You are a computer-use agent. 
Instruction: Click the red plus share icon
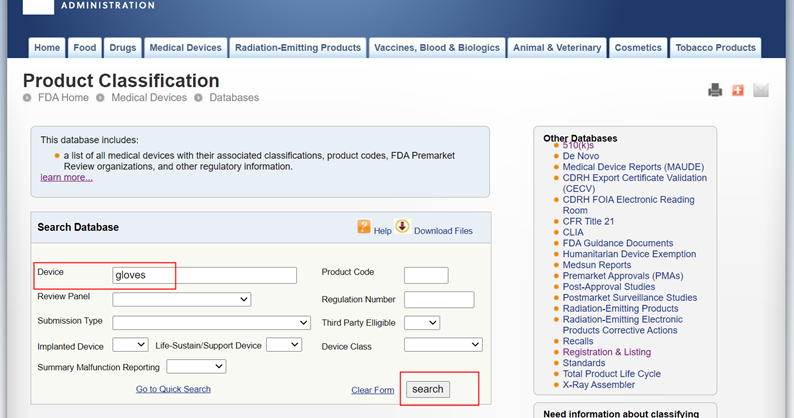[738, 91]
